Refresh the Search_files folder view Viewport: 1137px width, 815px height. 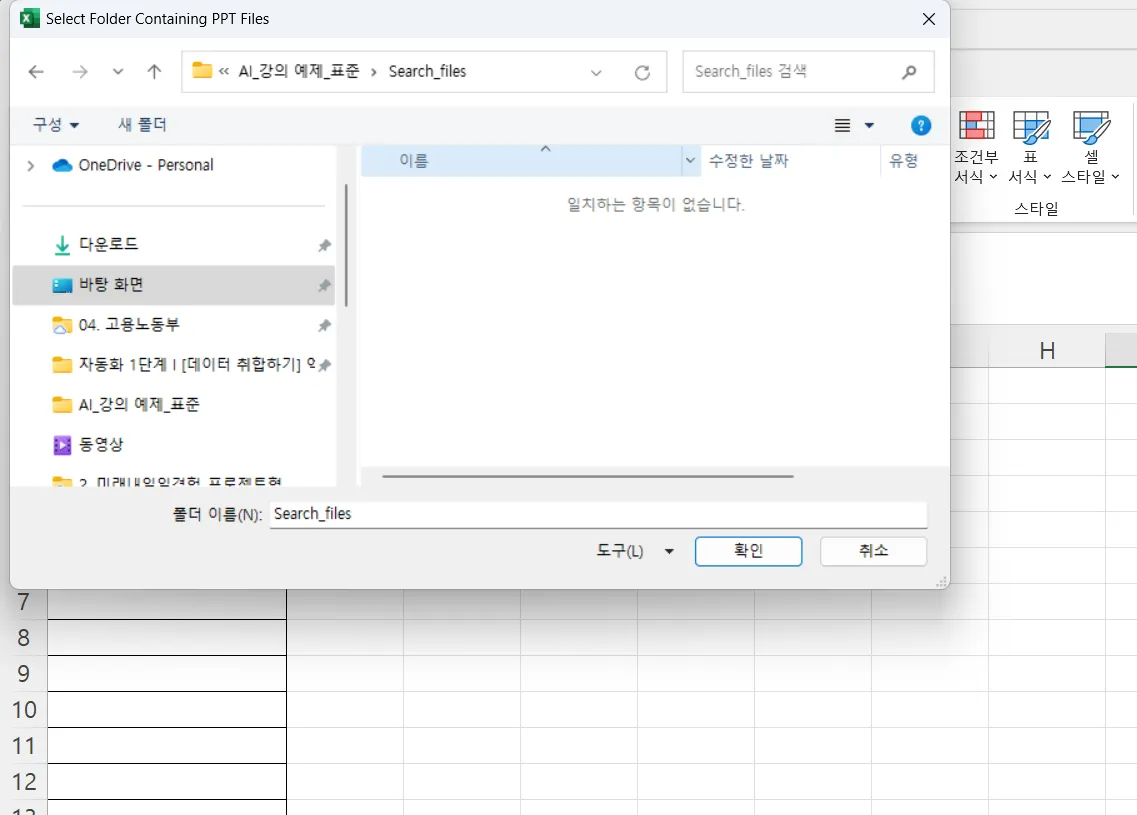pos(642,72)
